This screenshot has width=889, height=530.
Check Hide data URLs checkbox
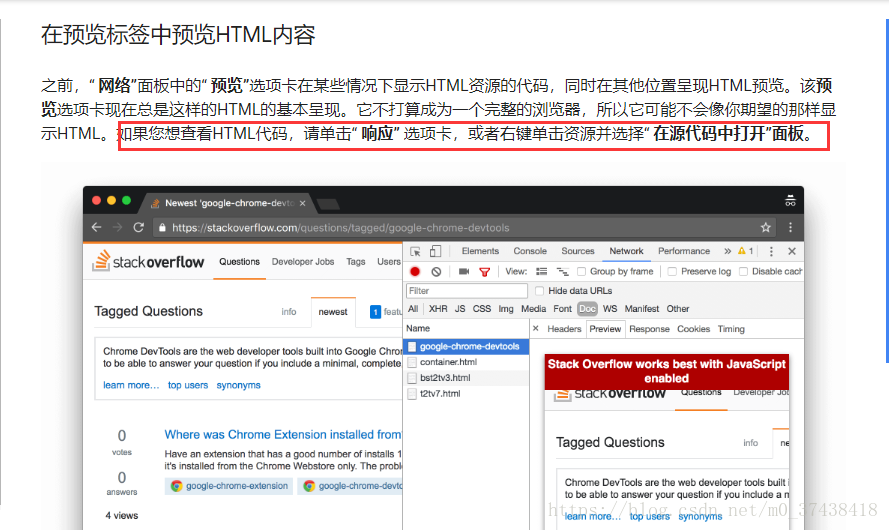(x=539, y=291)
